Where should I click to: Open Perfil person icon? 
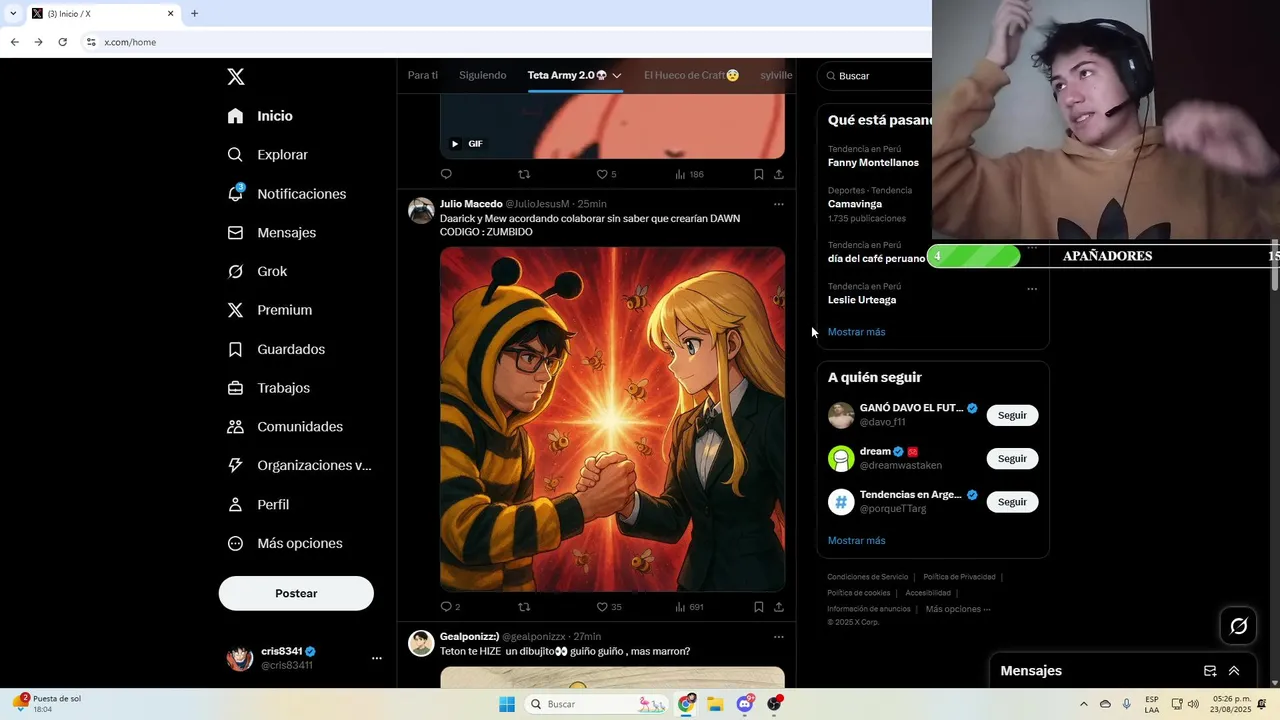pyautogui.click(x=235, y=504)
